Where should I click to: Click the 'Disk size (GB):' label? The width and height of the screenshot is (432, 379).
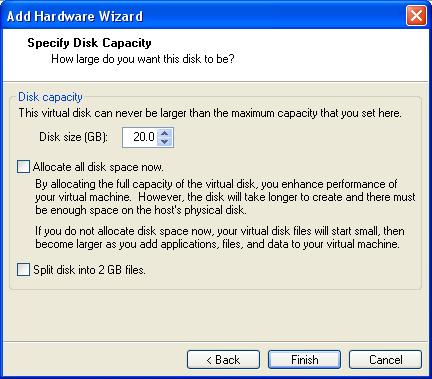[73, 137]
